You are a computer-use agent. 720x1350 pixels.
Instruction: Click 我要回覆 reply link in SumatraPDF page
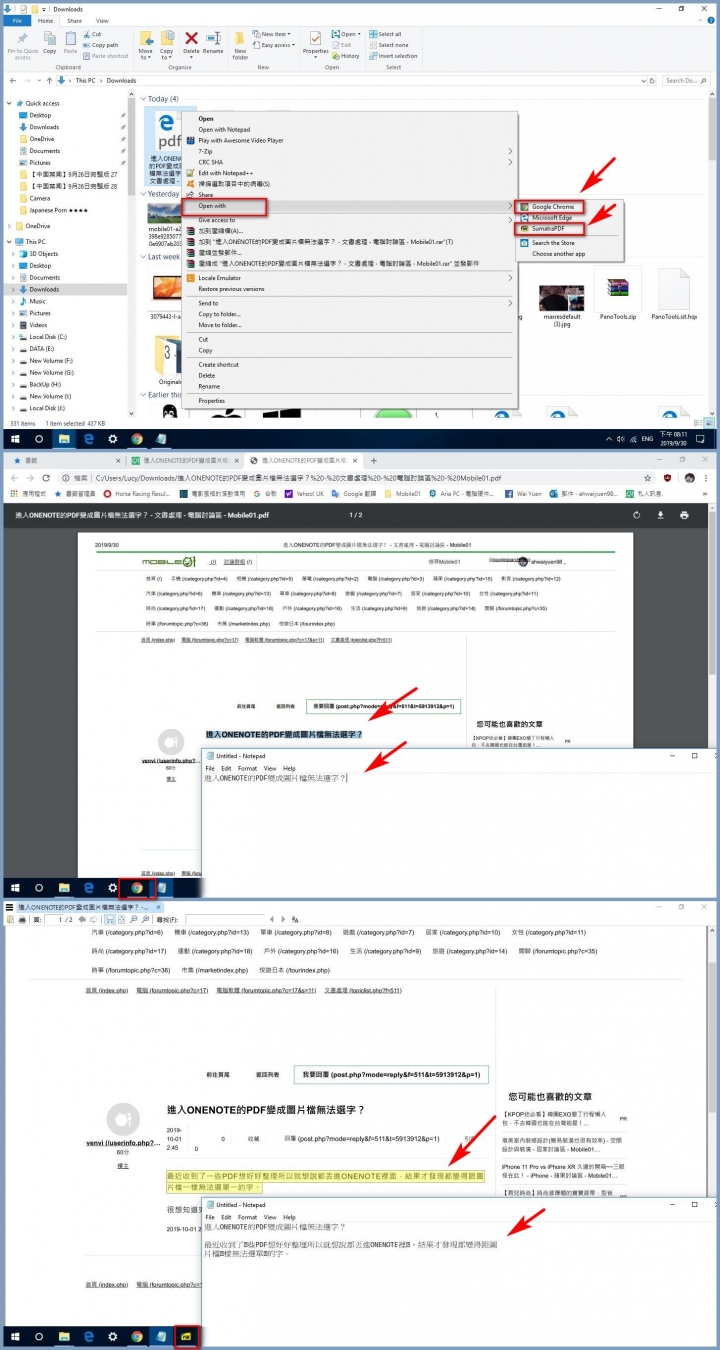(x=391, y=1074)
